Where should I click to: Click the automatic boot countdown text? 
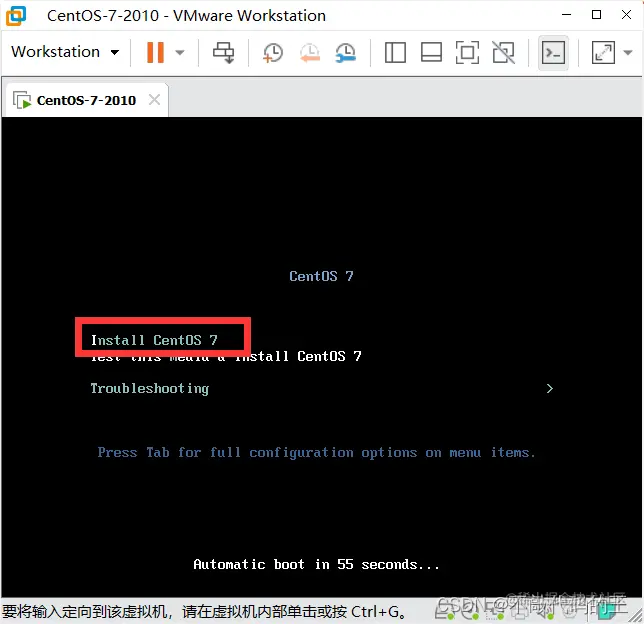coord(316,564)
